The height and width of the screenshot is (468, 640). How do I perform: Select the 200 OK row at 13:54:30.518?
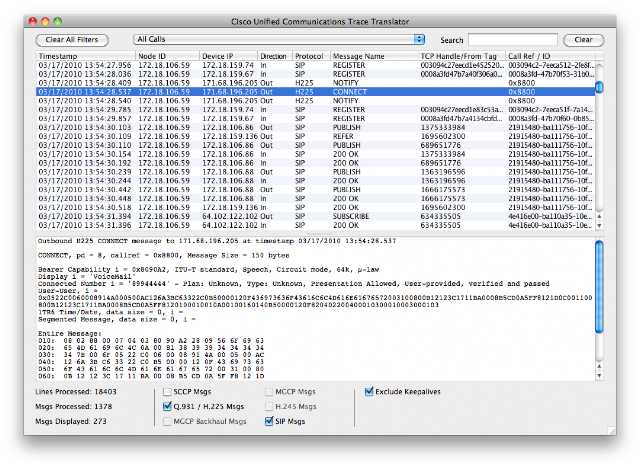pos(316,207)
